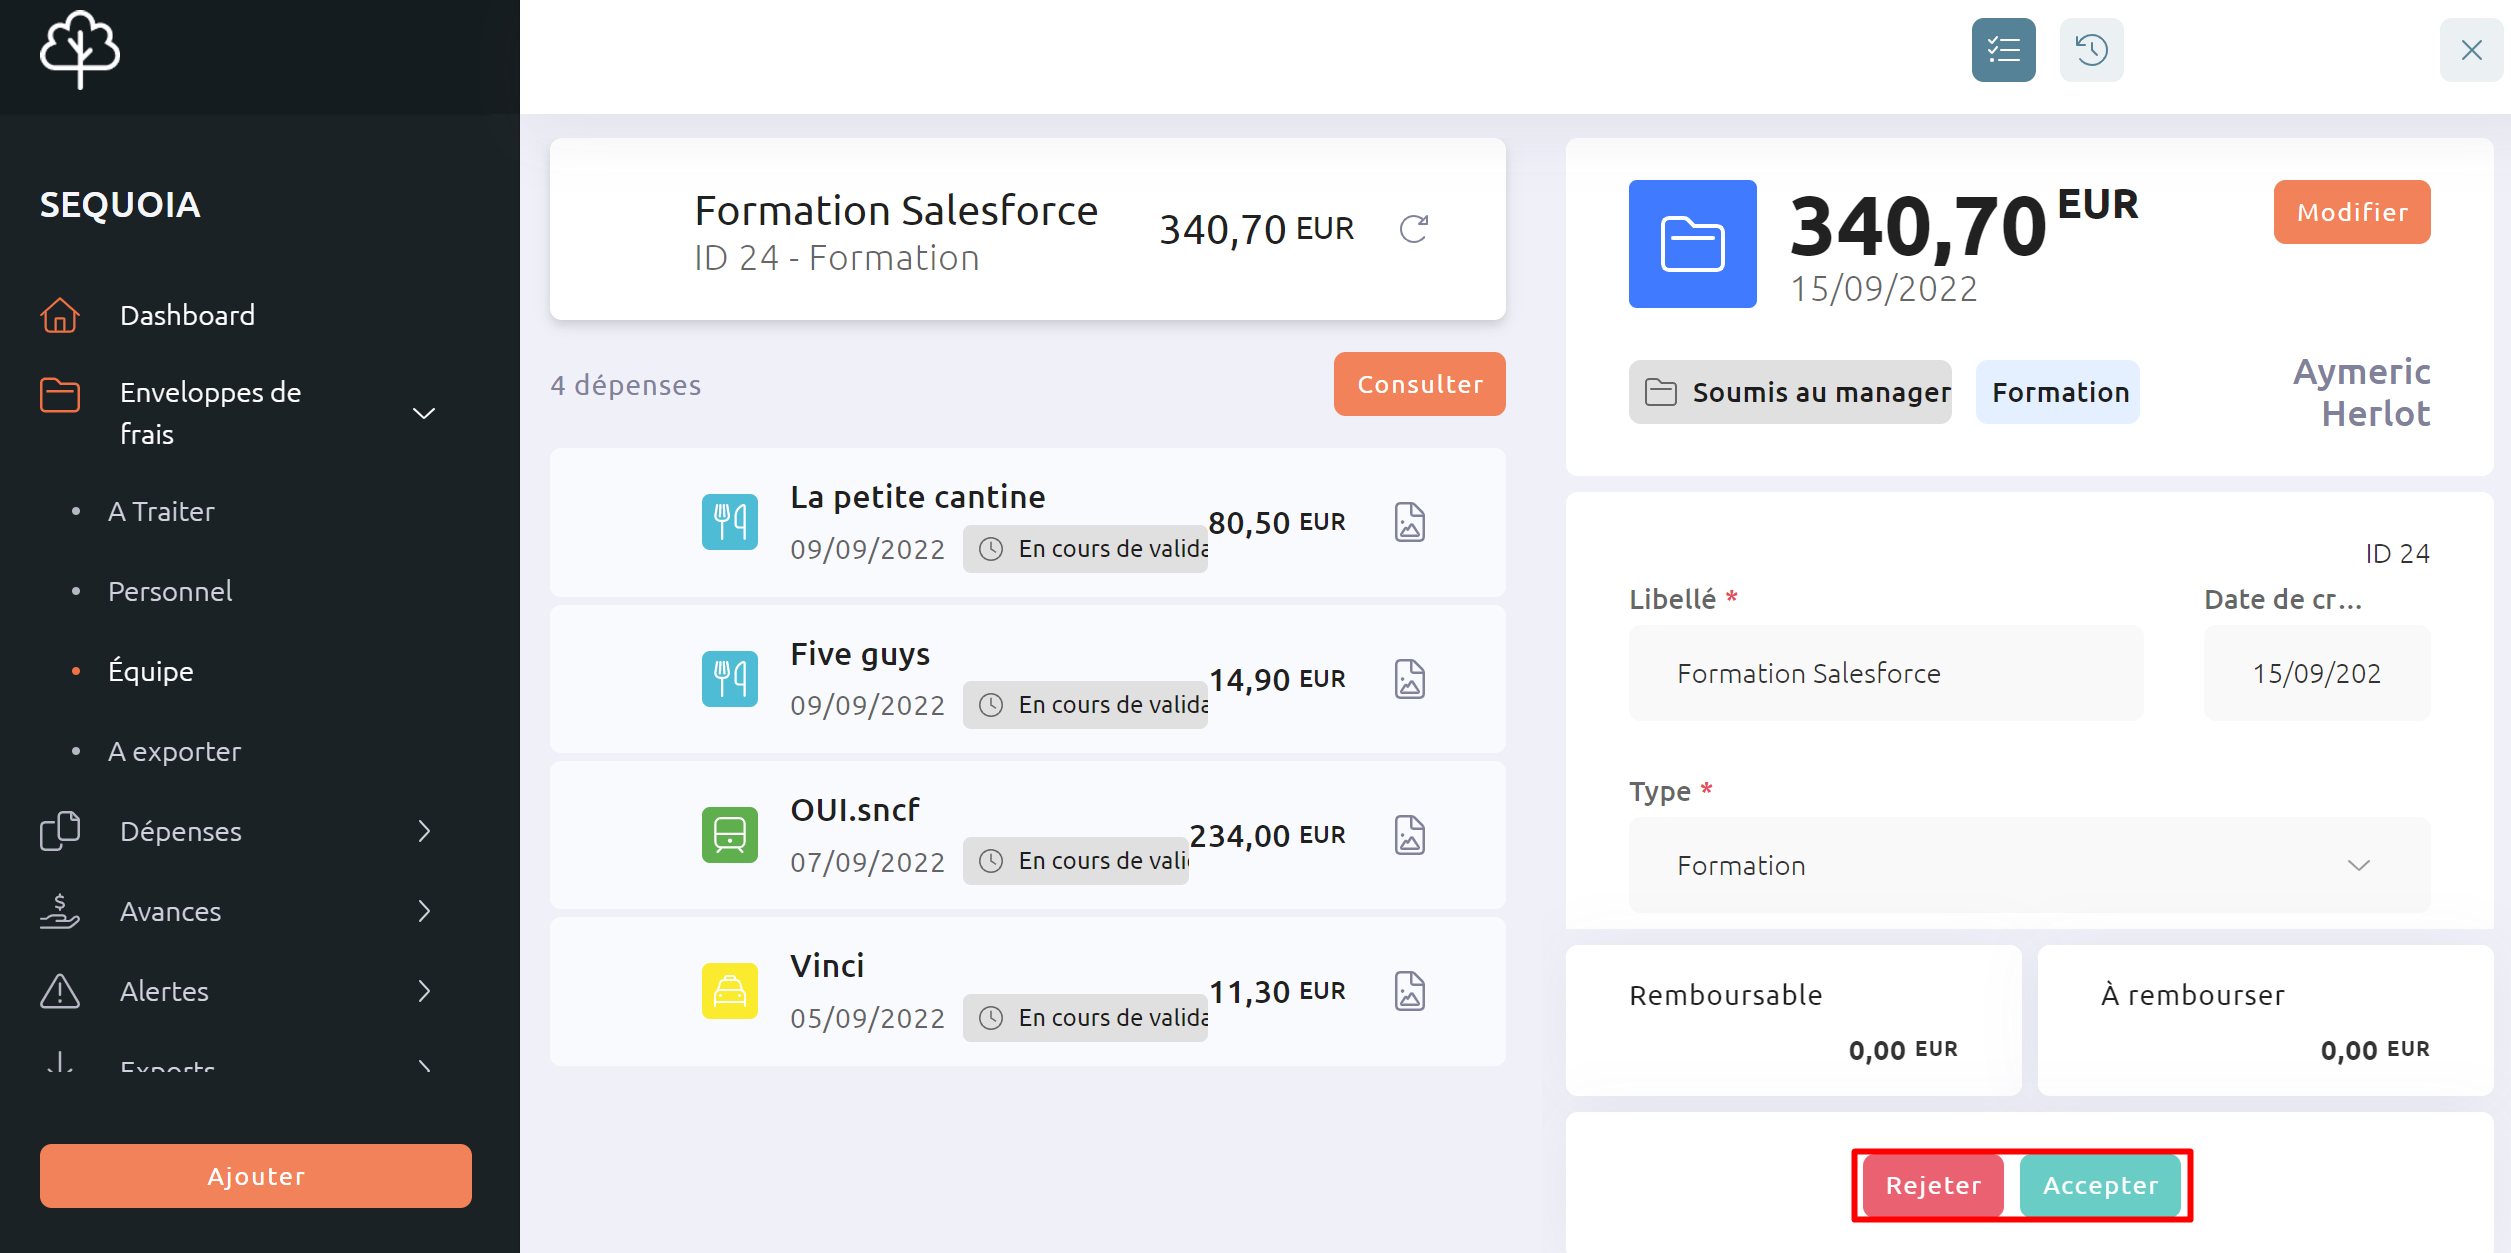
Task: Select Personnel submenu item
Action: [170, 591]
